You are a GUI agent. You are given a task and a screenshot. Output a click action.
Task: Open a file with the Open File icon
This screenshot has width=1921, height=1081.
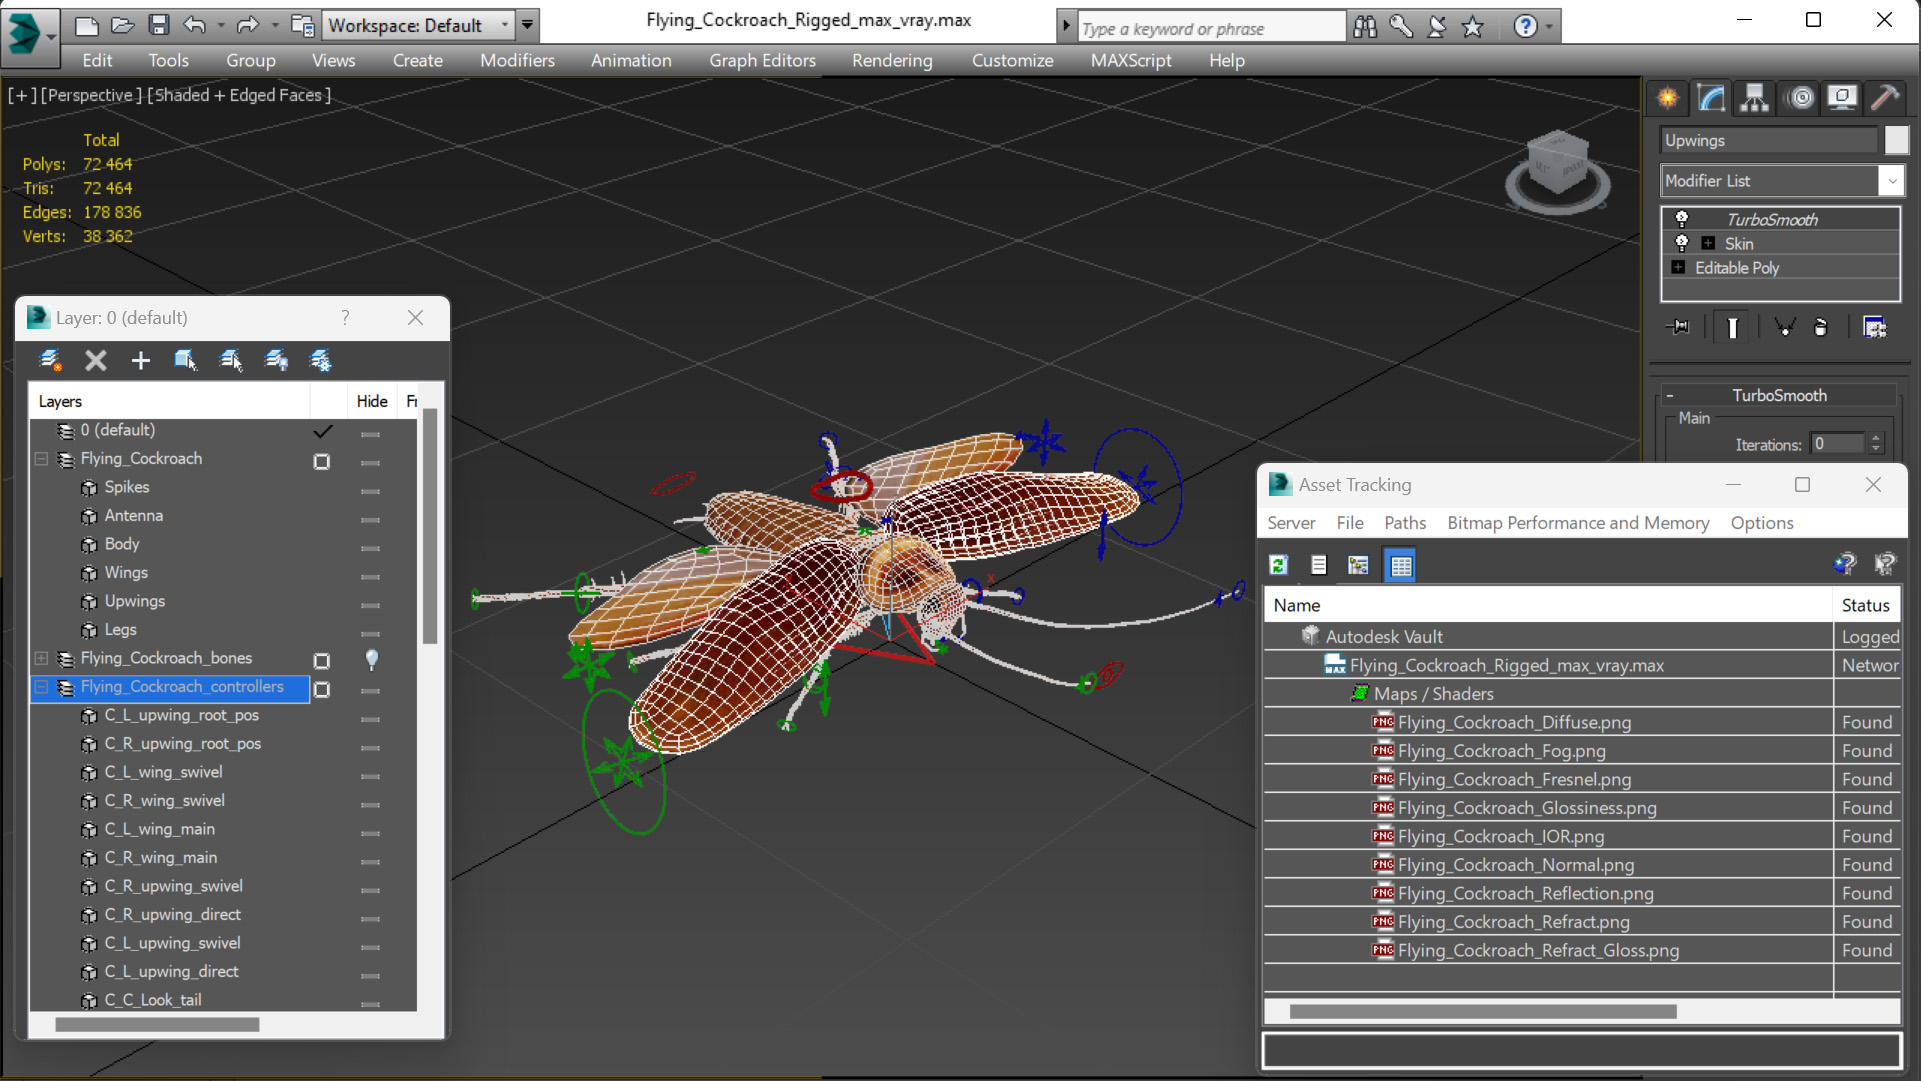pos(122,26)
